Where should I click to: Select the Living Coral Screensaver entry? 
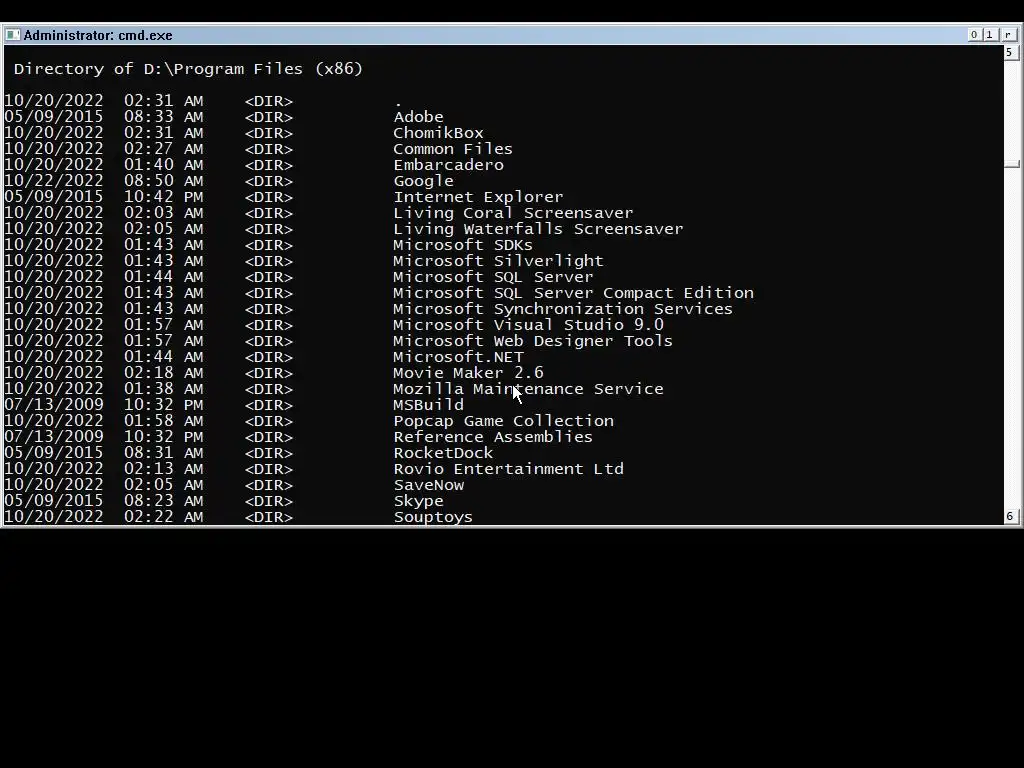513,213
